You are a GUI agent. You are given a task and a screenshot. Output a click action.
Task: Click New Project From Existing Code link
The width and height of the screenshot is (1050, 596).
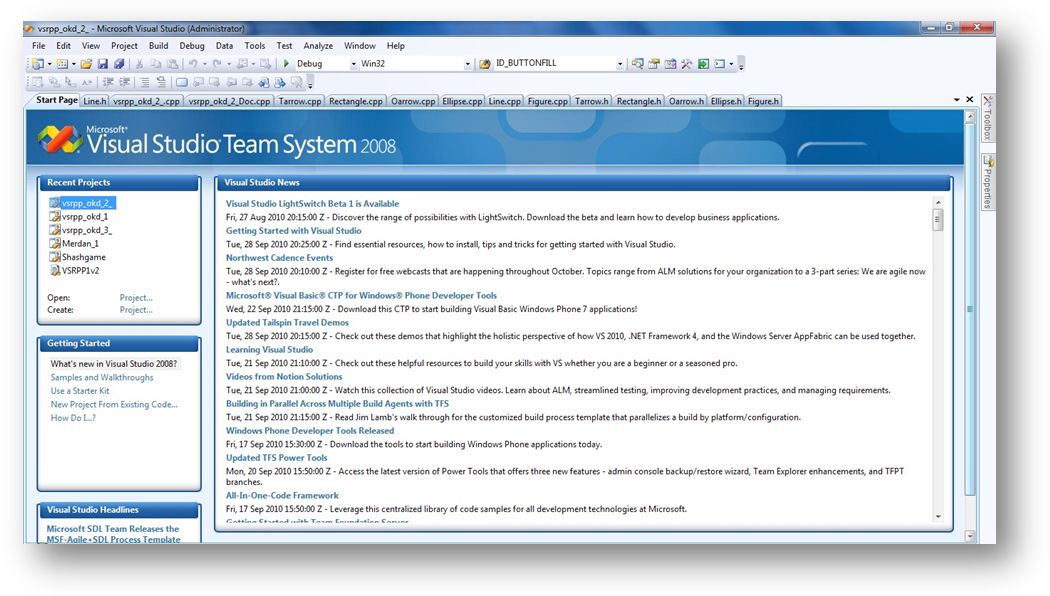(114, 404)
